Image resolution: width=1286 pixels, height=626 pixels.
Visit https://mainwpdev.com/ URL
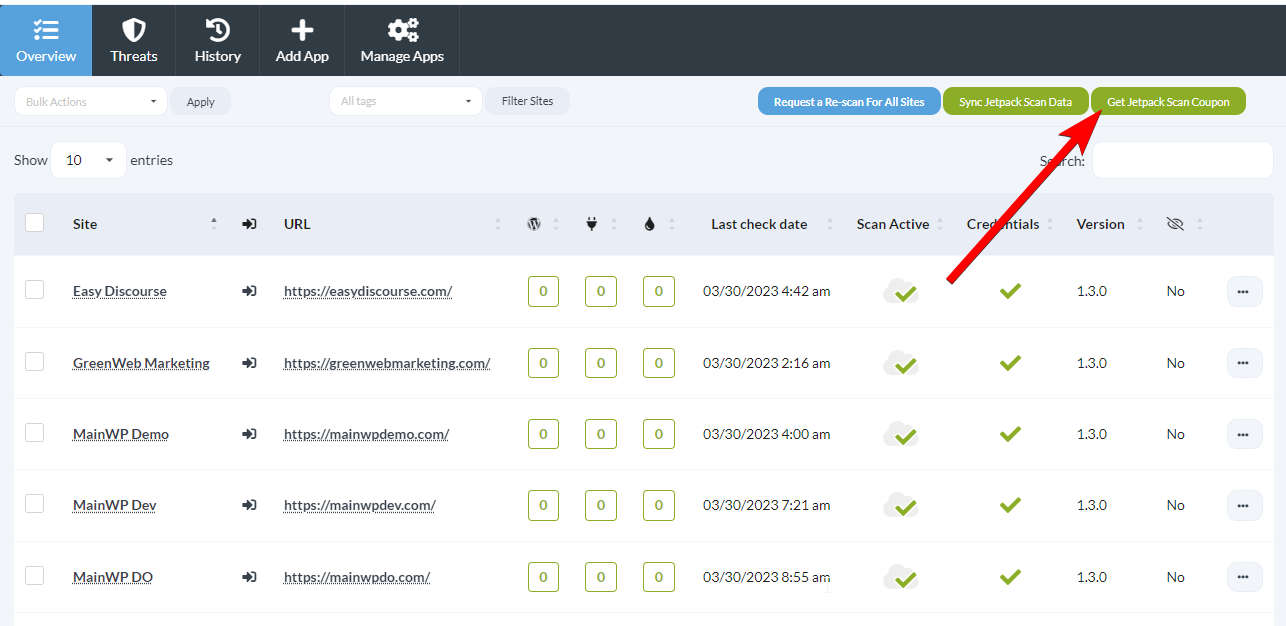360,505
